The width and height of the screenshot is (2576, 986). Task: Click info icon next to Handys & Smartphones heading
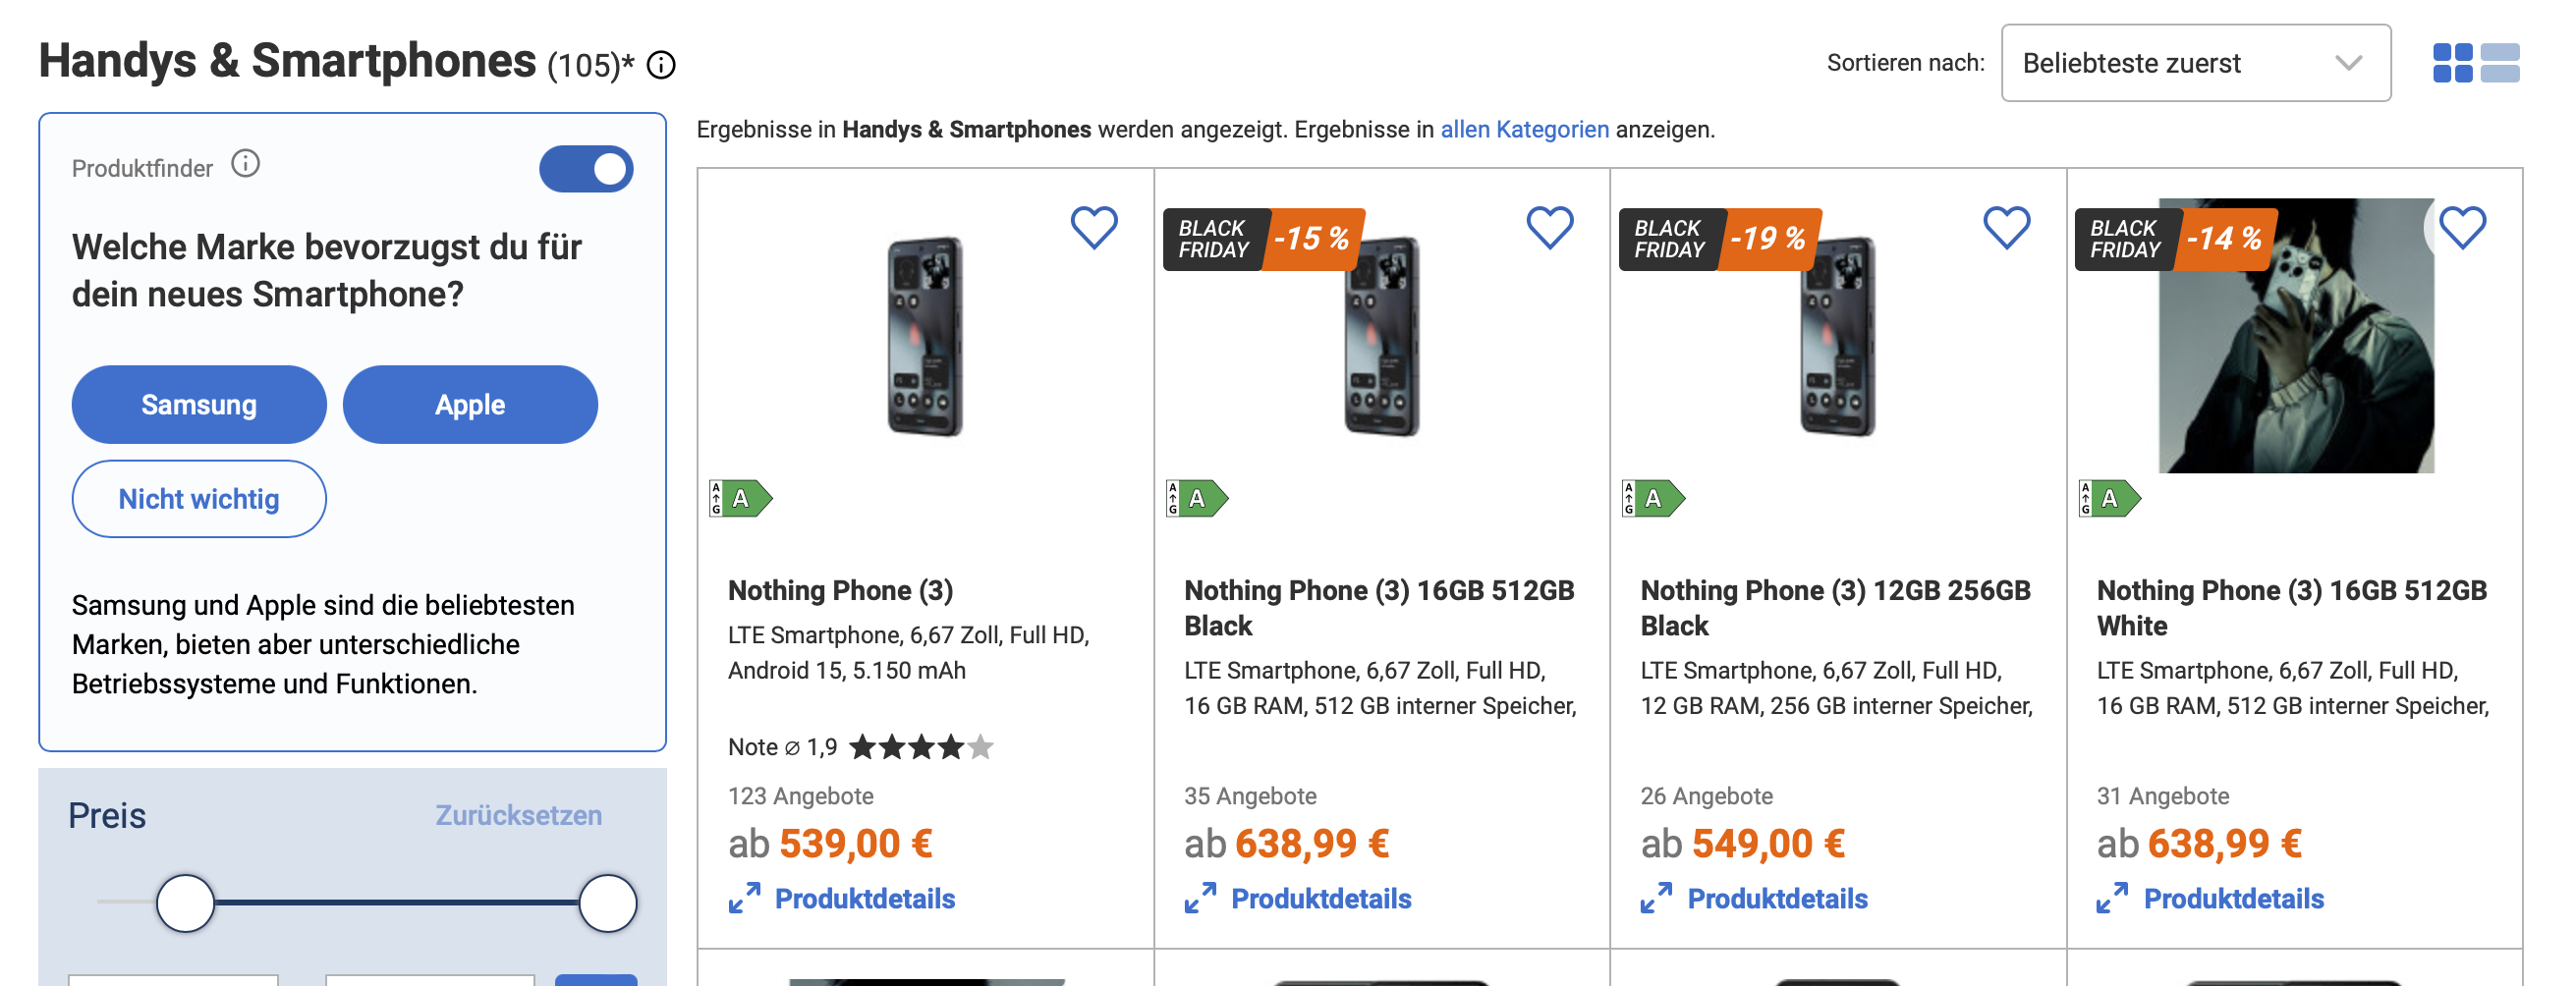pos(661,65)
